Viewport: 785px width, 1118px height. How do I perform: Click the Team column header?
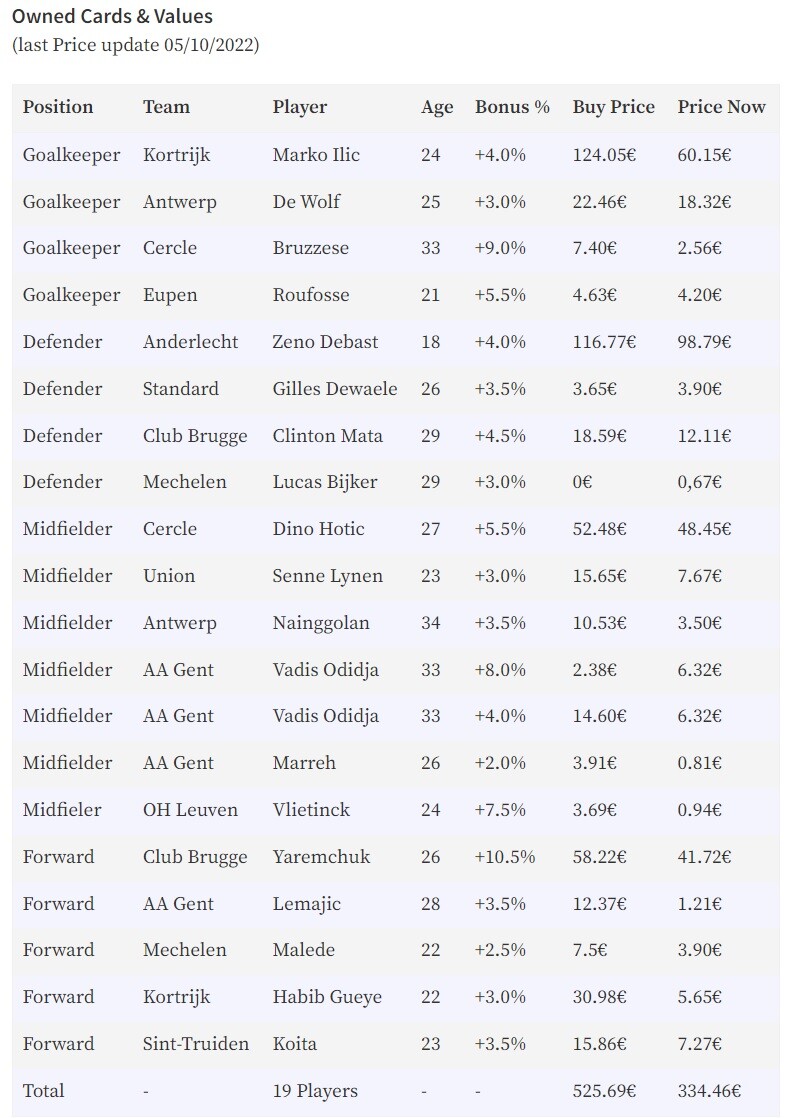[x=166, y=107]
